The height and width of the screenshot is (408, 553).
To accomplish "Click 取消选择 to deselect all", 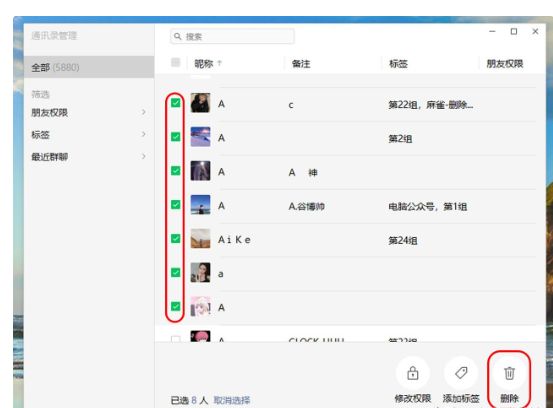I will 232,400.
